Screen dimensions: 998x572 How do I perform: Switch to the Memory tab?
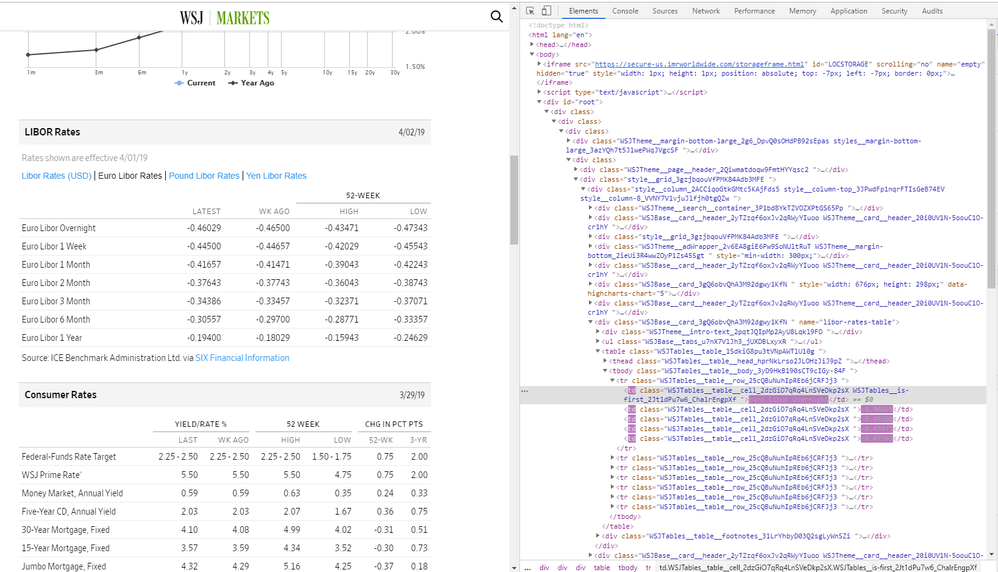click(x=803, y=11)
